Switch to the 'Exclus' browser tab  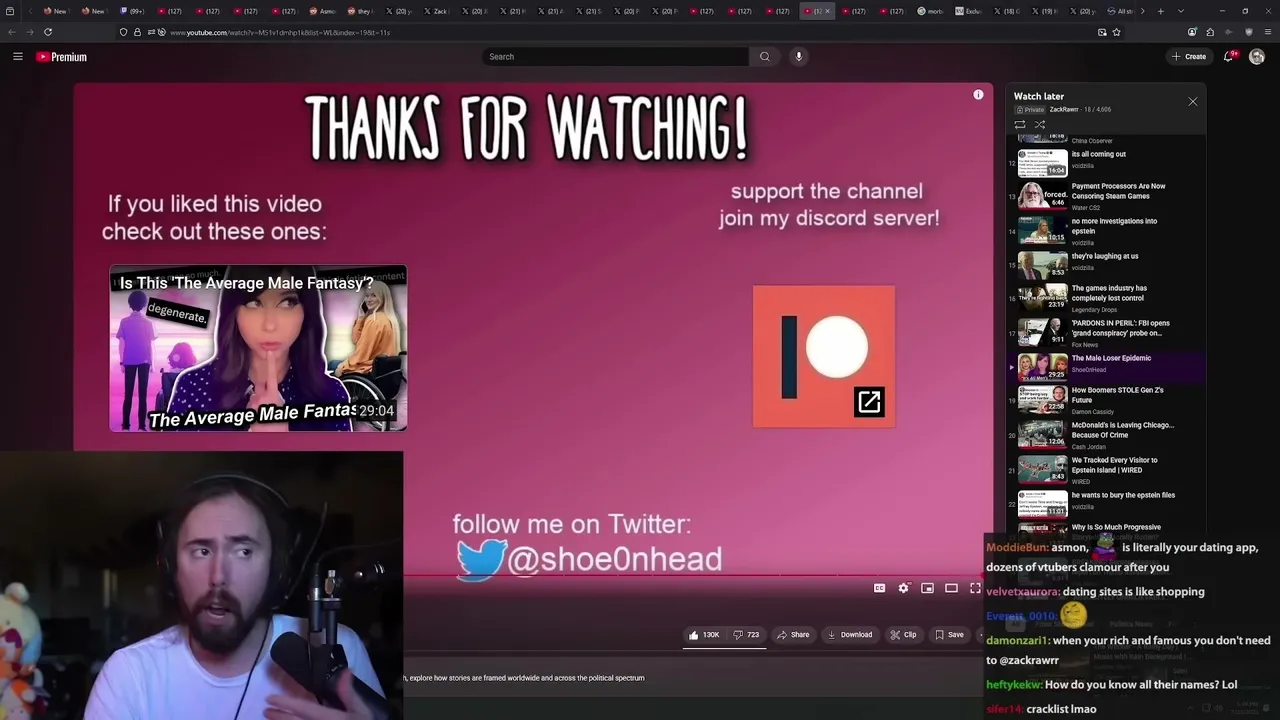click(969, 11)
